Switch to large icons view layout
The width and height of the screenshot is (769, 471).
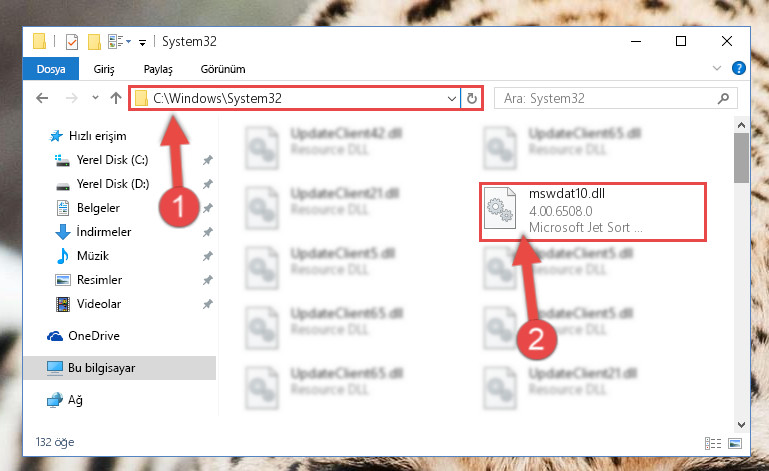click(x=735, y=444)
